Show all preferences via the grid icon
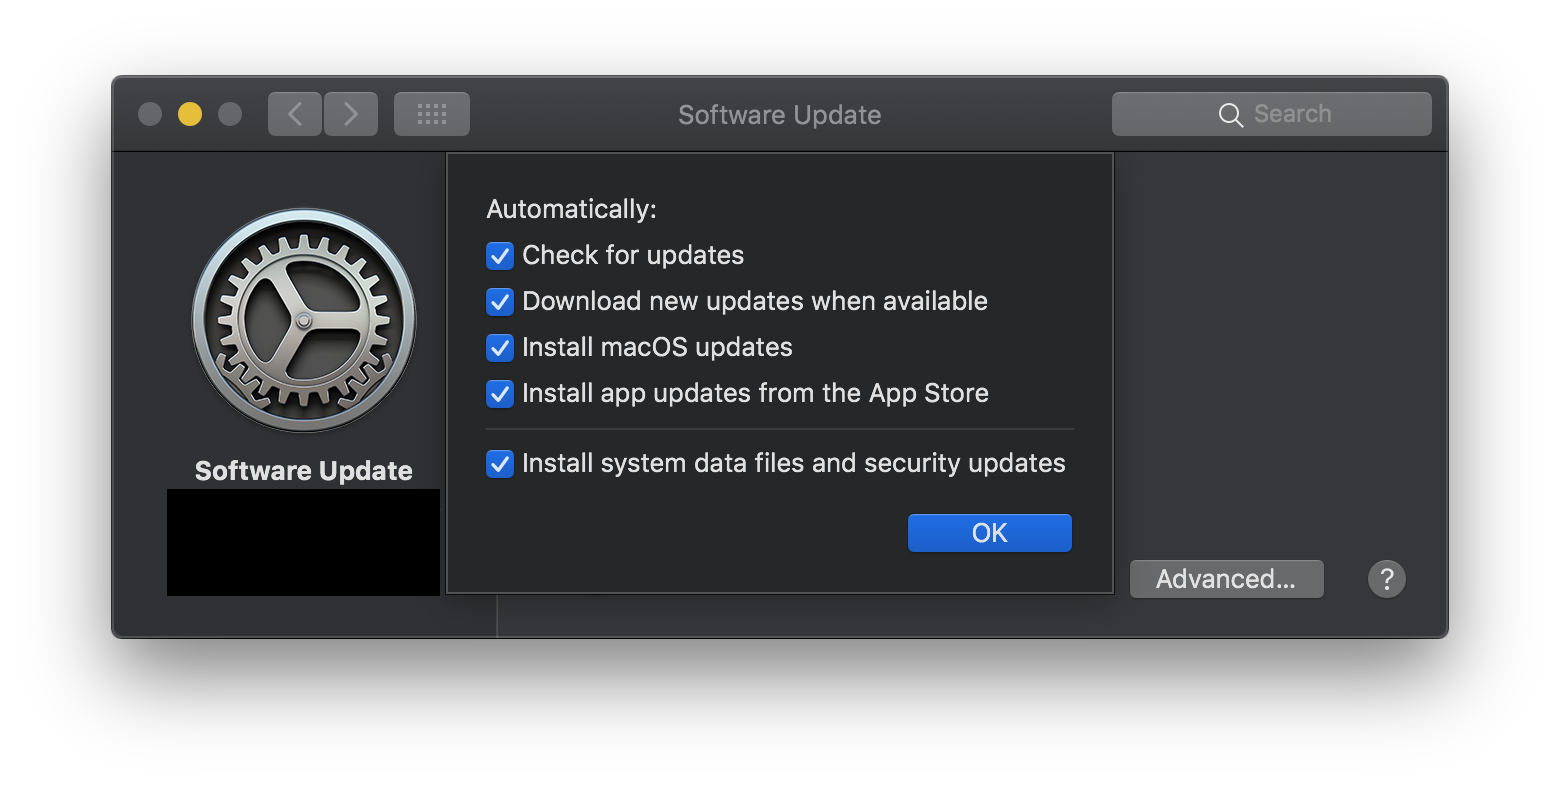 coord(432,114)
